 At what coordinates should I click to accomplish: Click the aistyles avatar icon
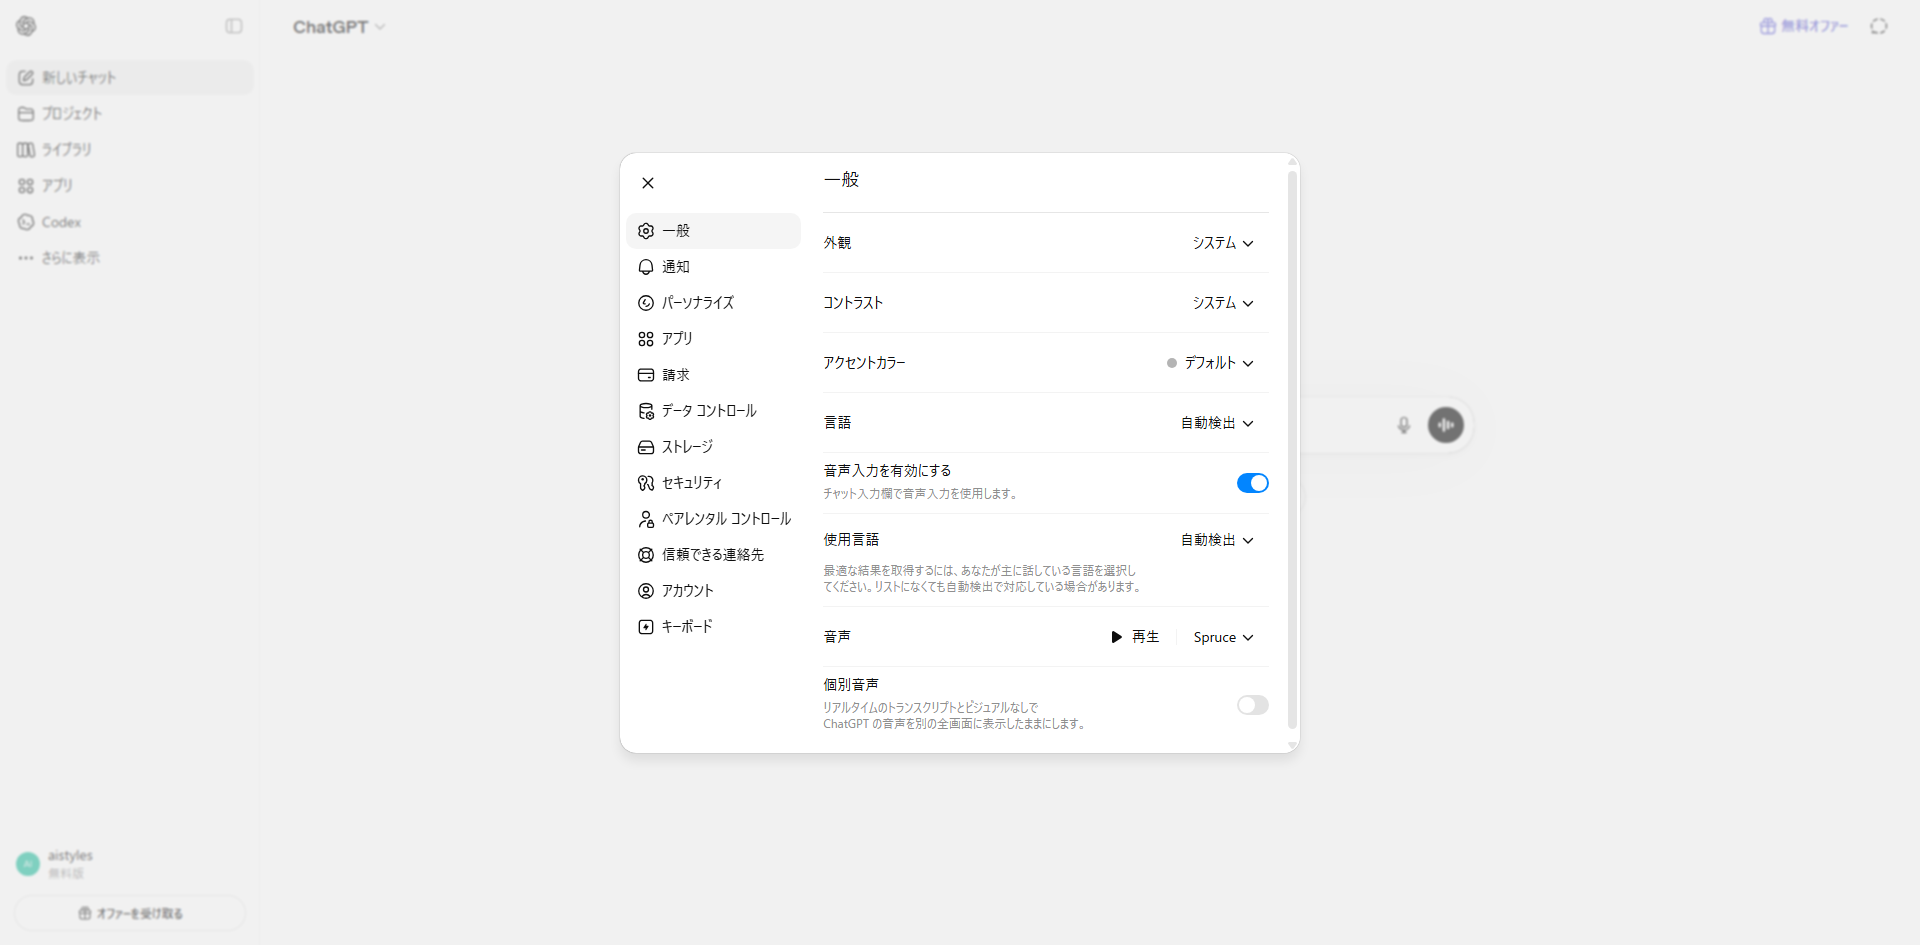click(x=28, y=864)
